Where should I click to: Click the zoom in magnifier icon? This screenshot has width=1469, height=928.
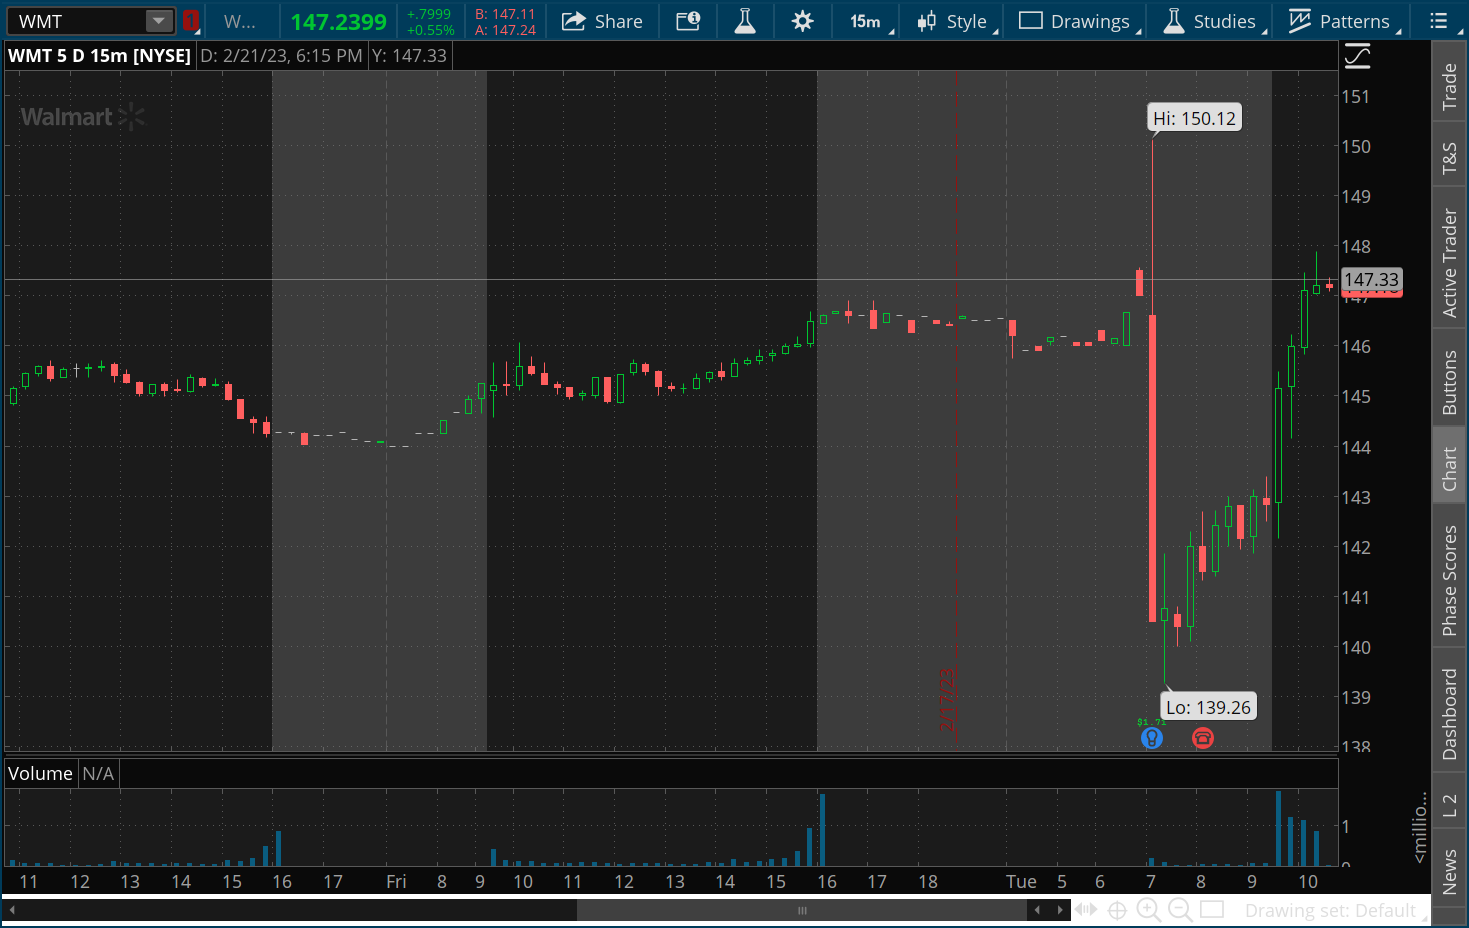tap(1149, 910)
